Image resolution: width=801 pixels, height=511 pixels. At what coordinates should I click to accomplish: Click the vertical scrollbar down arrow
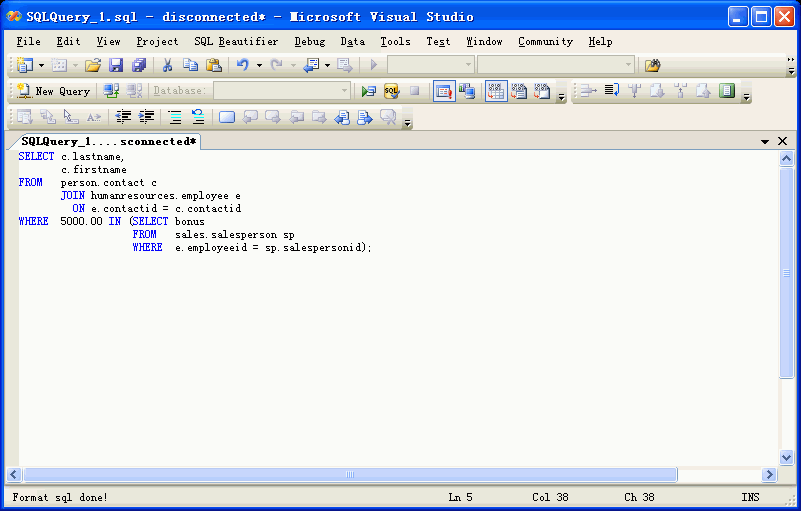click(x=786, y=457)
